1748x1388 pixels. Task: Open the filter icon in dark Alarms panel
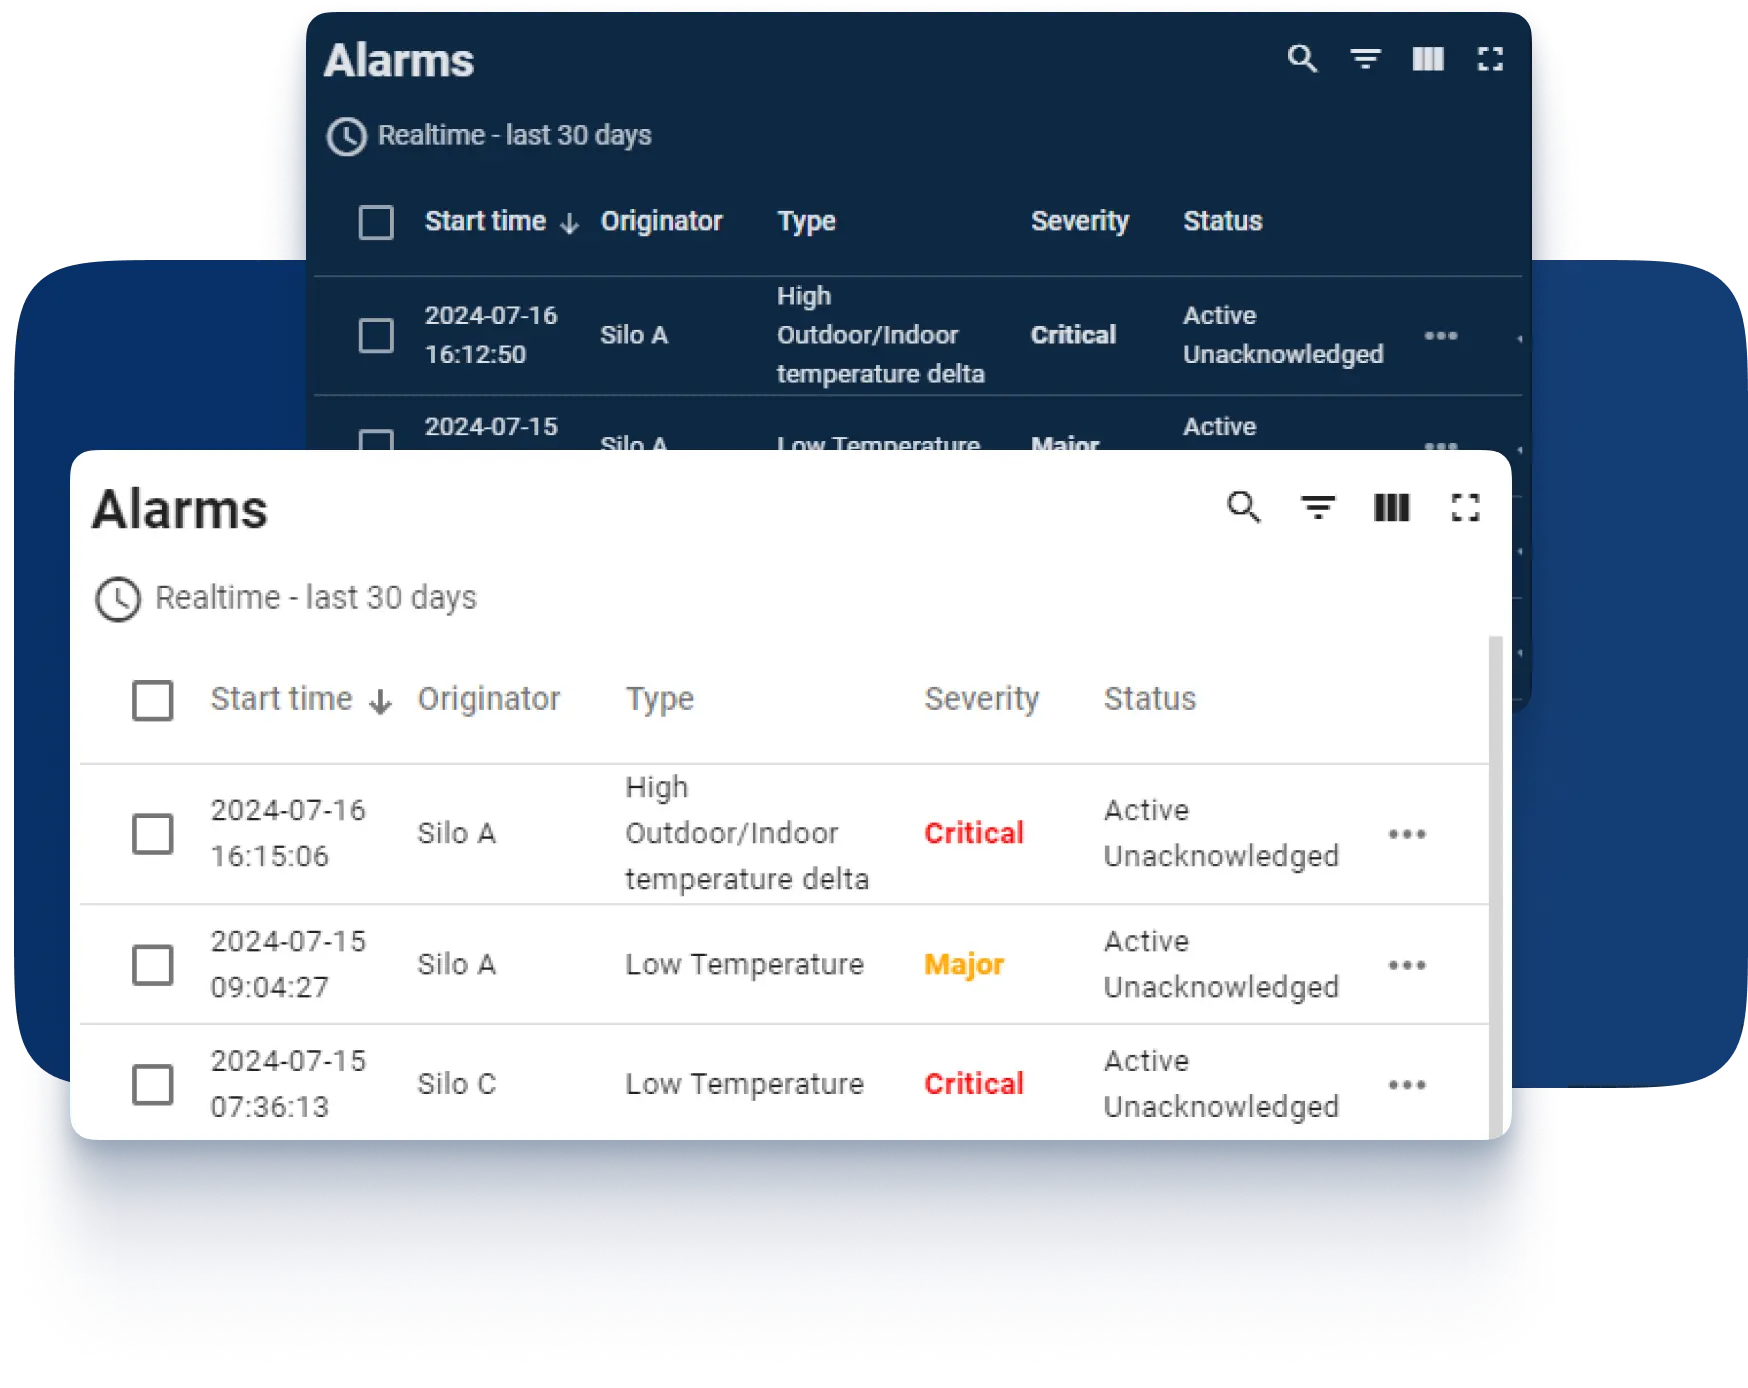[x=1365, y=59]
